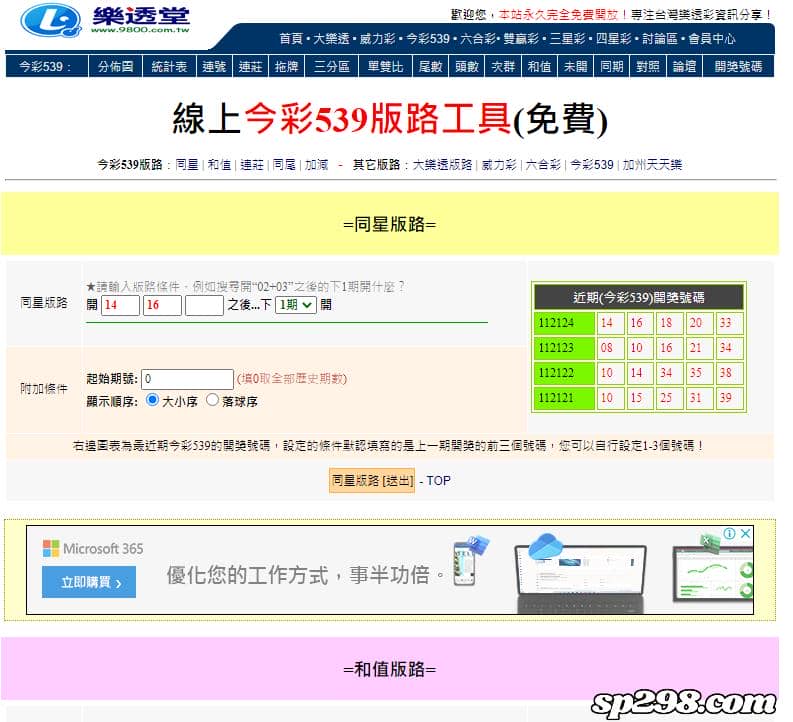This screenshot has height=722, width=793.
Task: Open the 1期 period dropdown
Action: [x=296, y=305]
